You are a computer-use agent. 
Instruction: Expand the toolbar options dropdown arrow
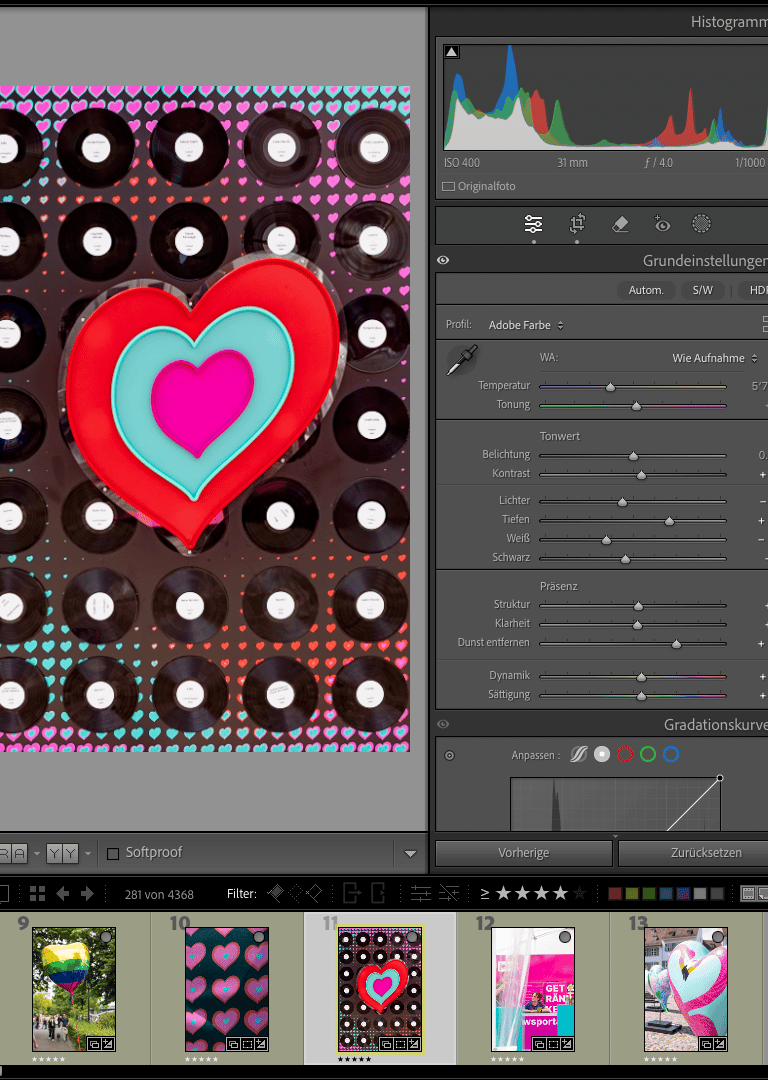(410, 854)
